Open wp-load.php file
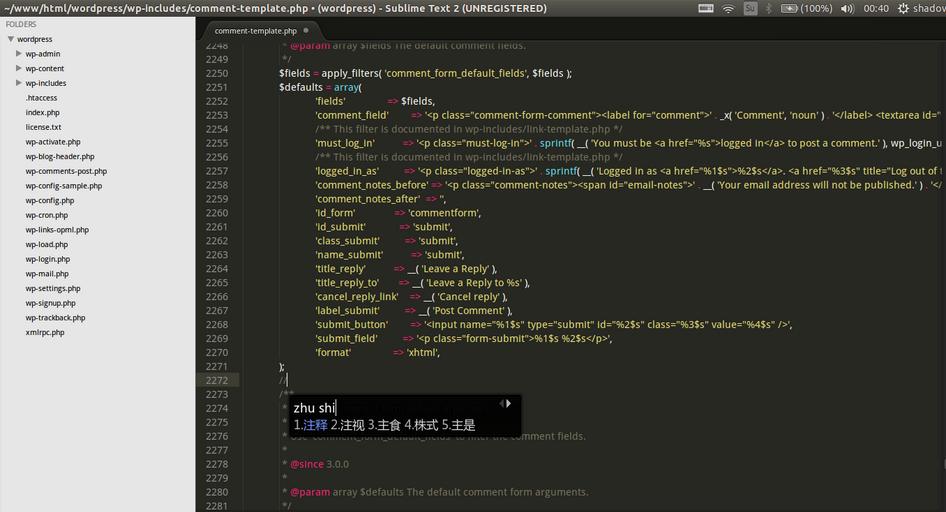Viewport: 946px width, 512px height. pos(46,244)
